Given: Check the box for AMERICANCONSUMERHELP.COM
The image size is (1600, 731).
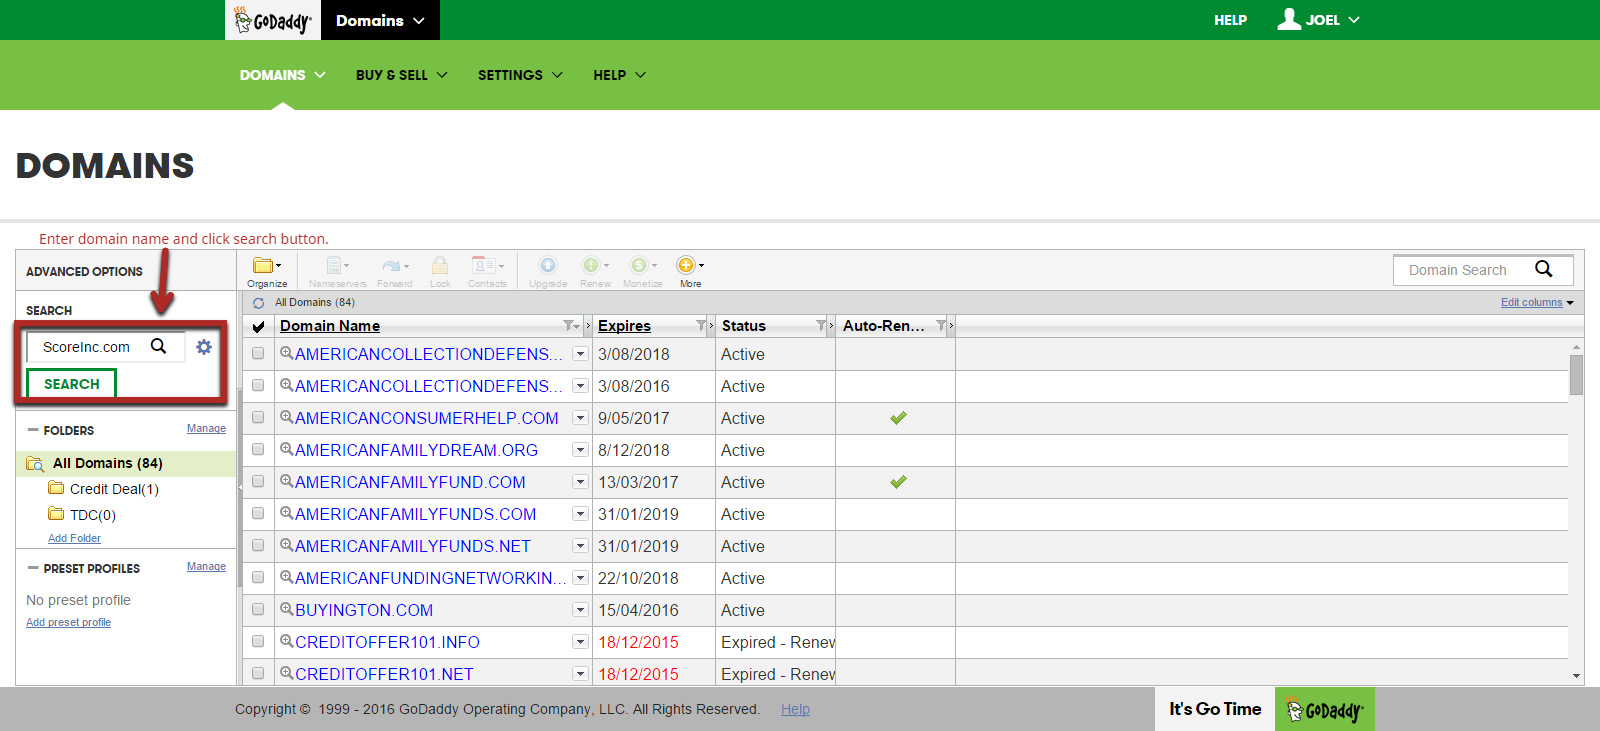Looking at the screenshot, I should point(258,418).
